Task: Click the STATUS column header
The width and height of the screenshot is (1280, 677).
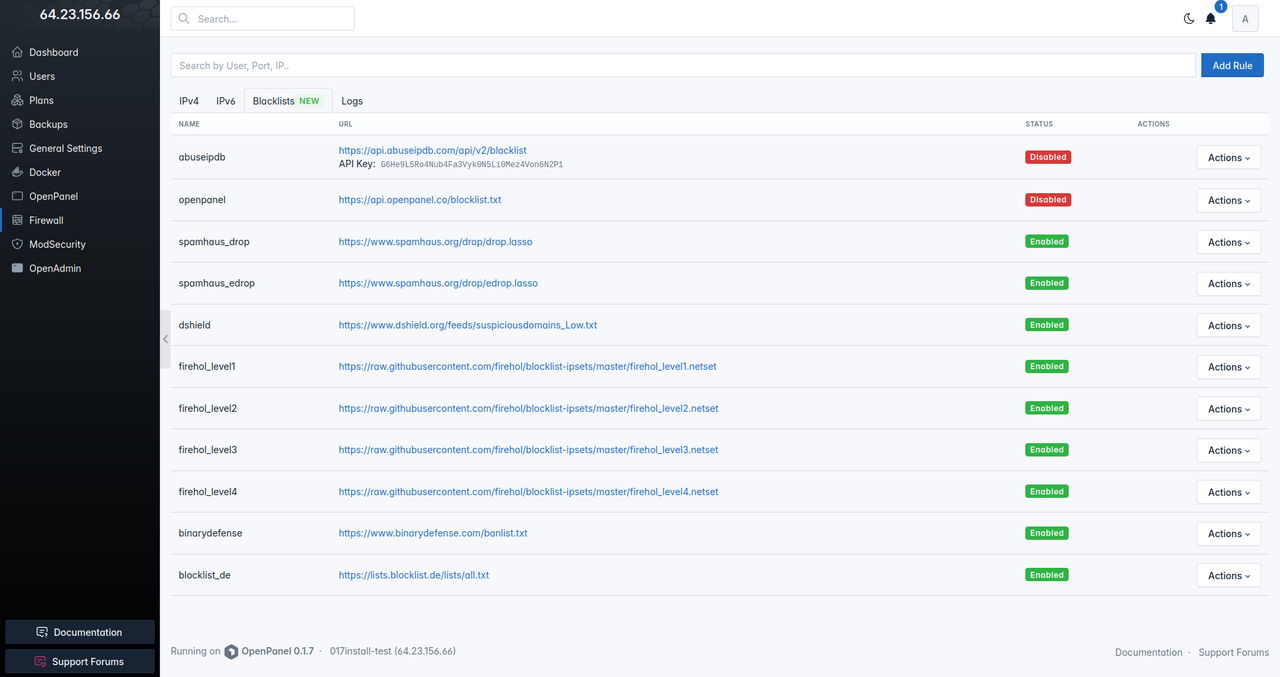Action: (1039, 124)
